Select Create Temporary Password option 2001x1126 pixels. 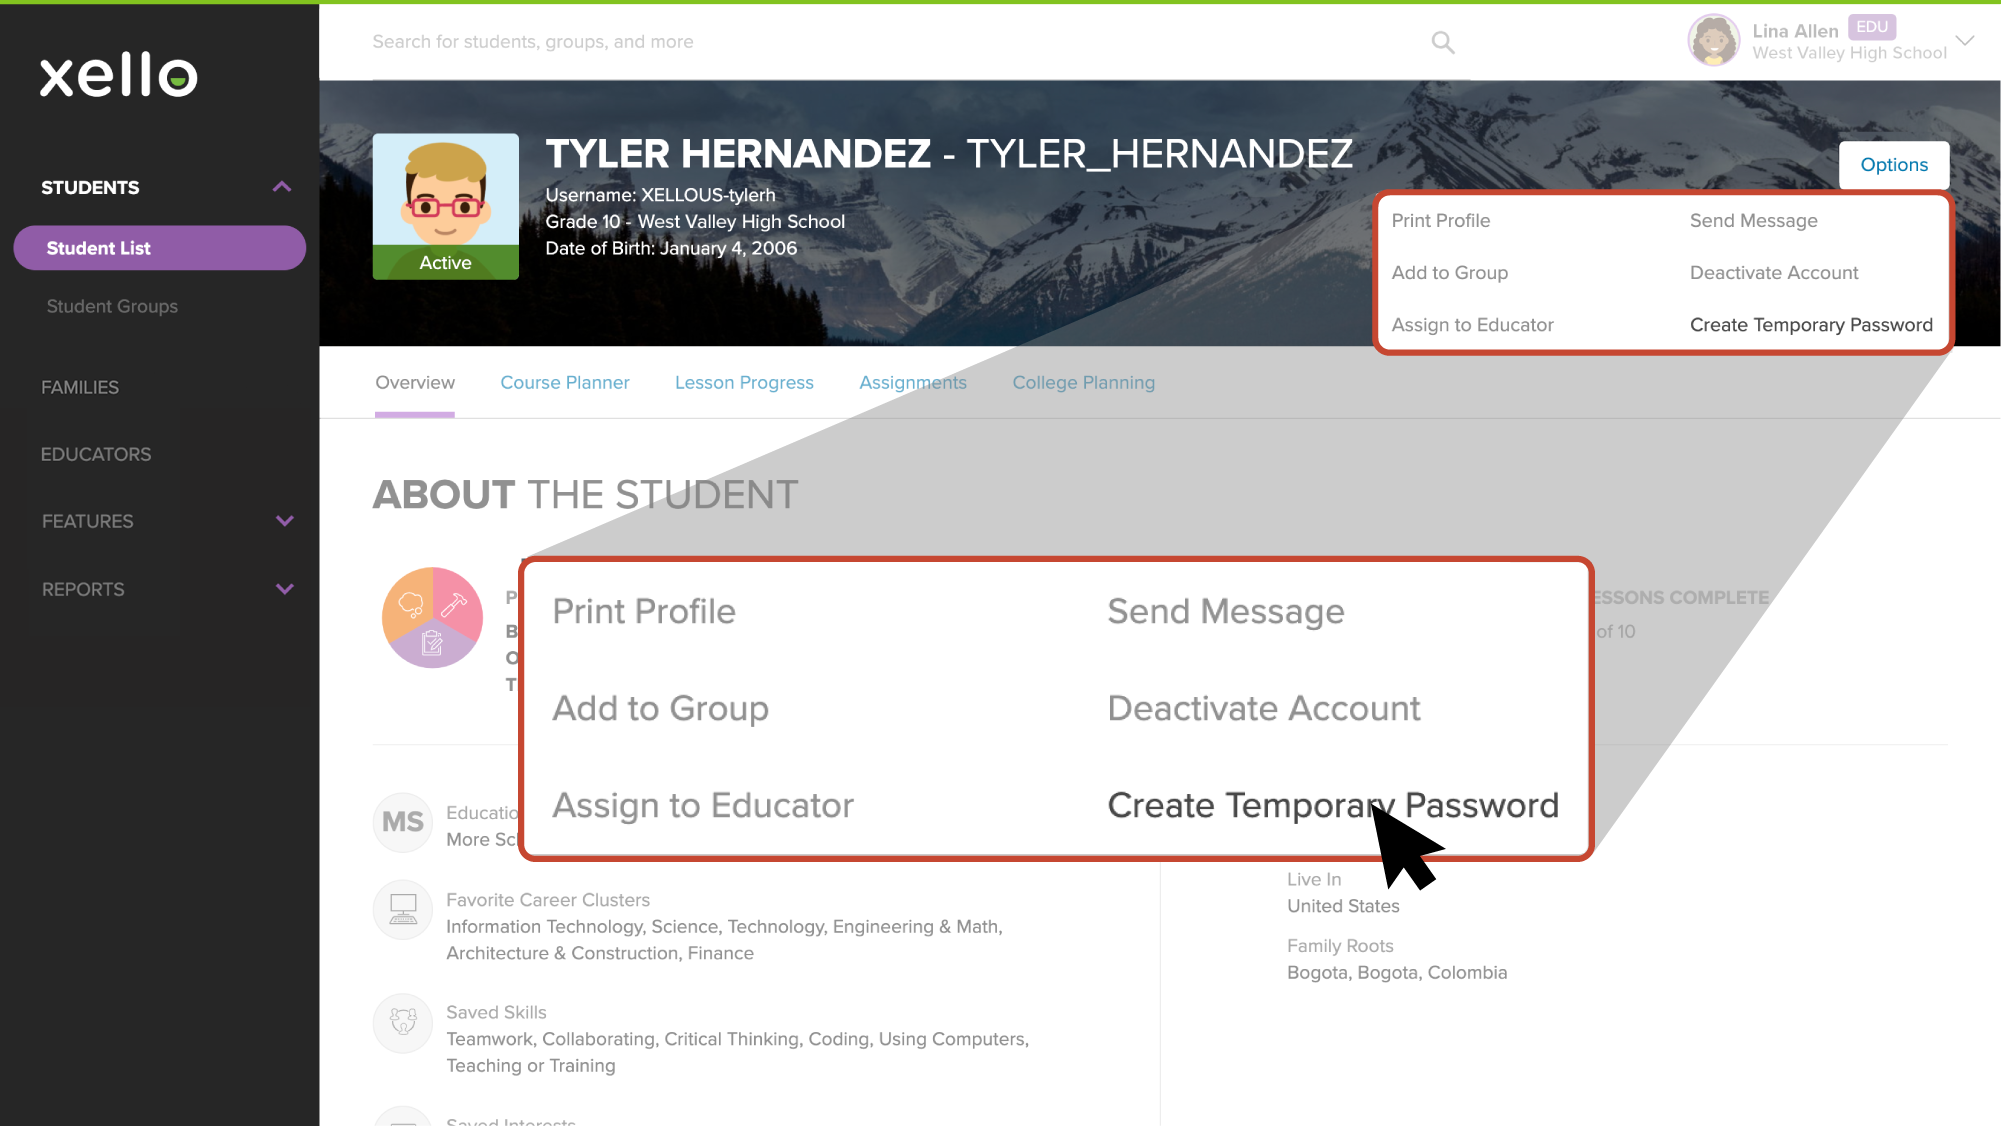tap(1811, 325)
